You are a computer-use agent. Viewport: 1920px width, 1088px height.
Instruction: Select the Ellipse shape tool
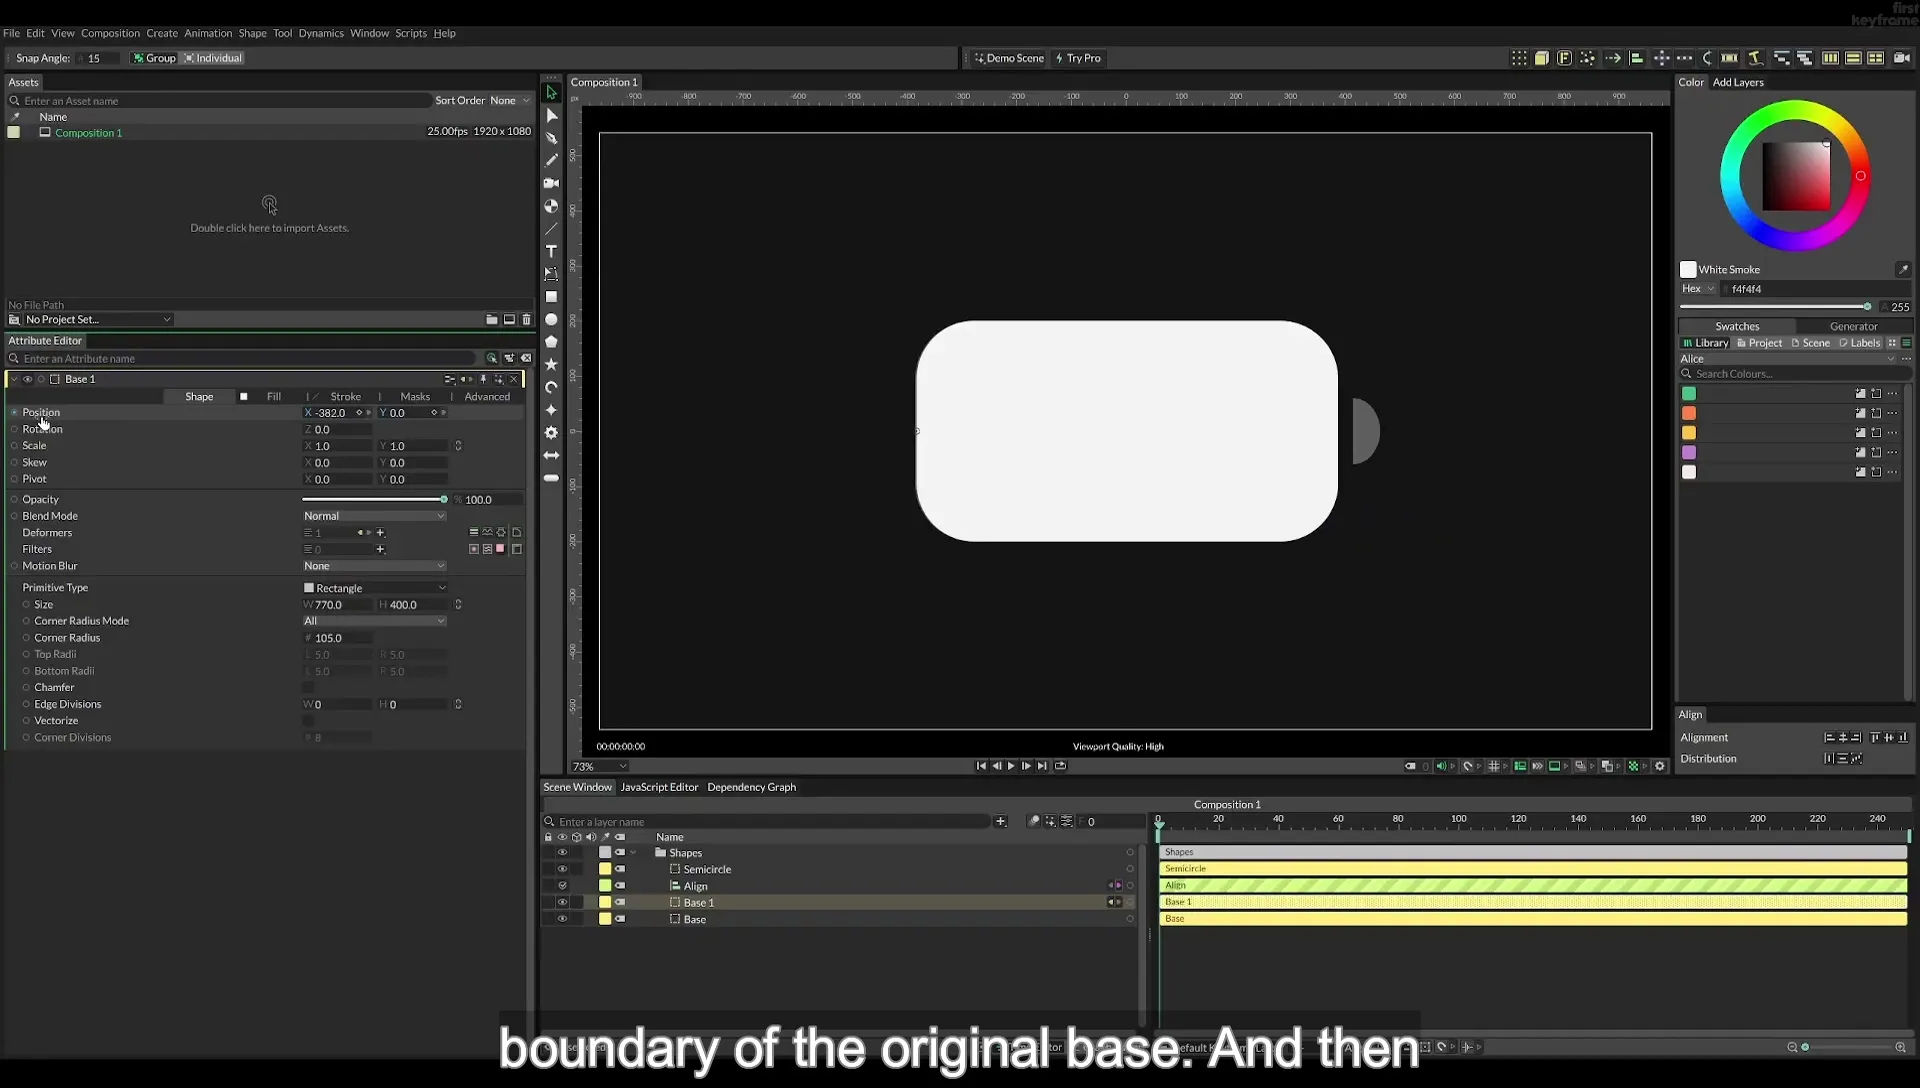551,319
